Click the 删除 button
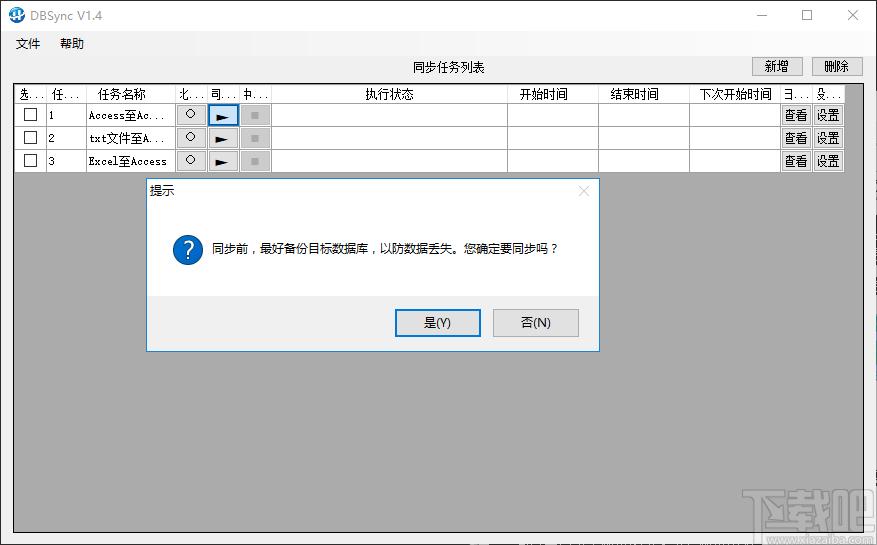The width and height of the screenshot is (877, 545). [837, 67]
